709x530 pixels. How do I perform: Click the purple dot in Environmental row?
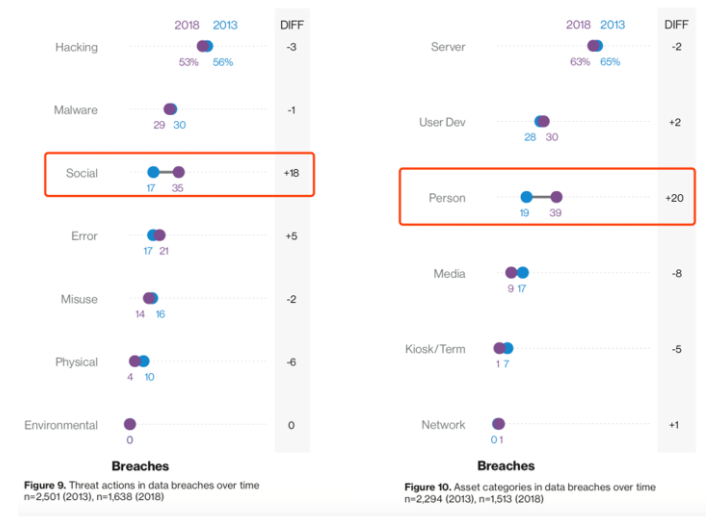[130, 424]
